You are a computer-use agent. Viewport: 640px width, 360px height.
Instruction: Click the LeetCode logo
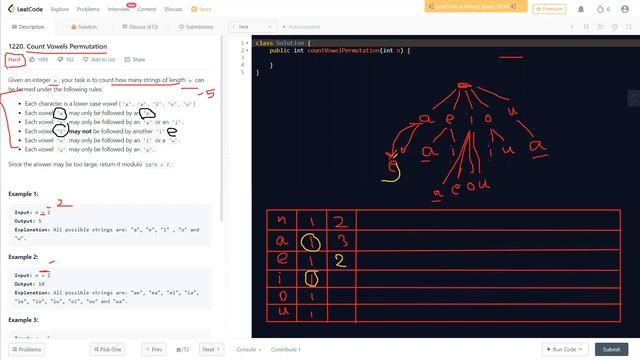pos(25,9)
